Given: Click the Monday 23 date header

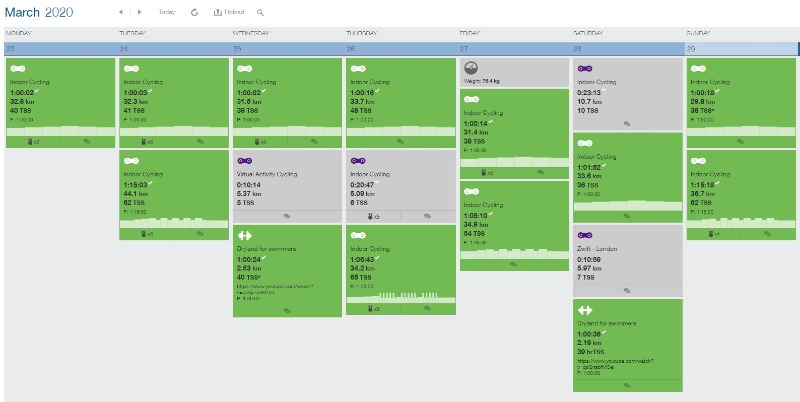Looking at the screenshot, I should click(60, 49).
